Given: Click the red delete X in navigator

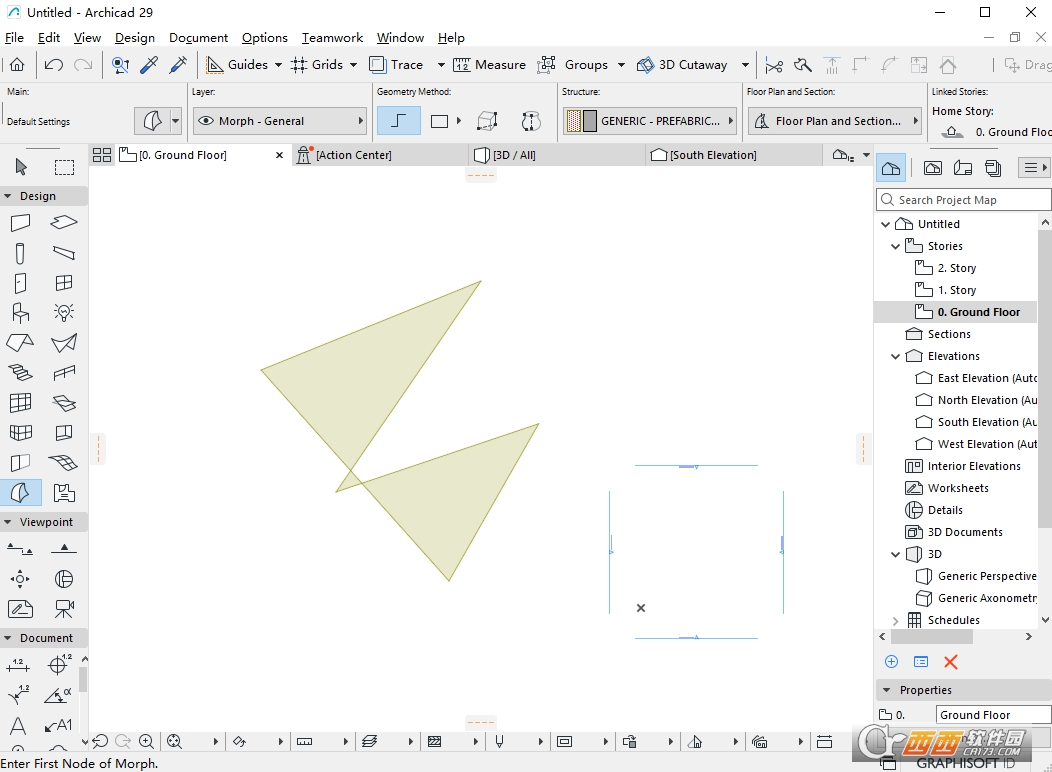Looking at the screenshot, I should coord(951,662).
